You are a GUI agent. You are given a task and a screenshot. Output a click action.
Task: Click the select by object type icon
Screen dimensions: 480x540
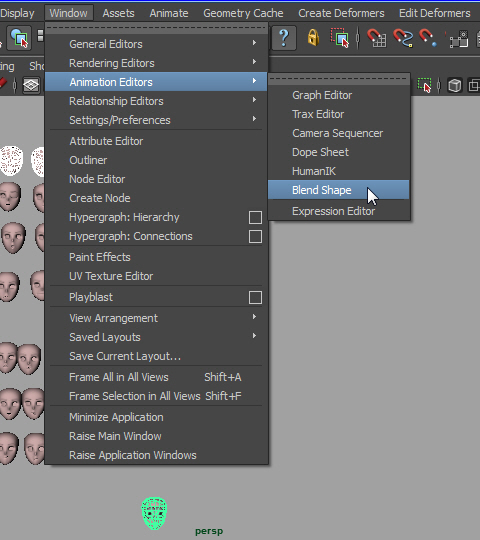click(20, 38)
